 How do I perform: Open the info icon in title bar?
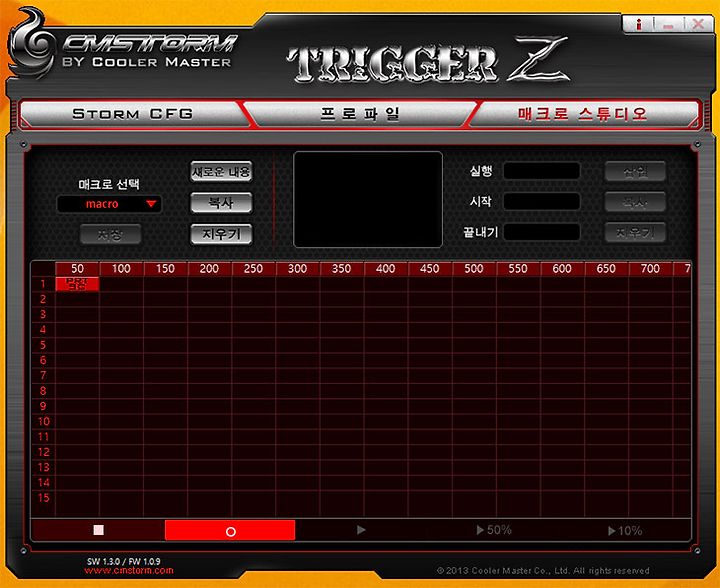pos(639,24)
